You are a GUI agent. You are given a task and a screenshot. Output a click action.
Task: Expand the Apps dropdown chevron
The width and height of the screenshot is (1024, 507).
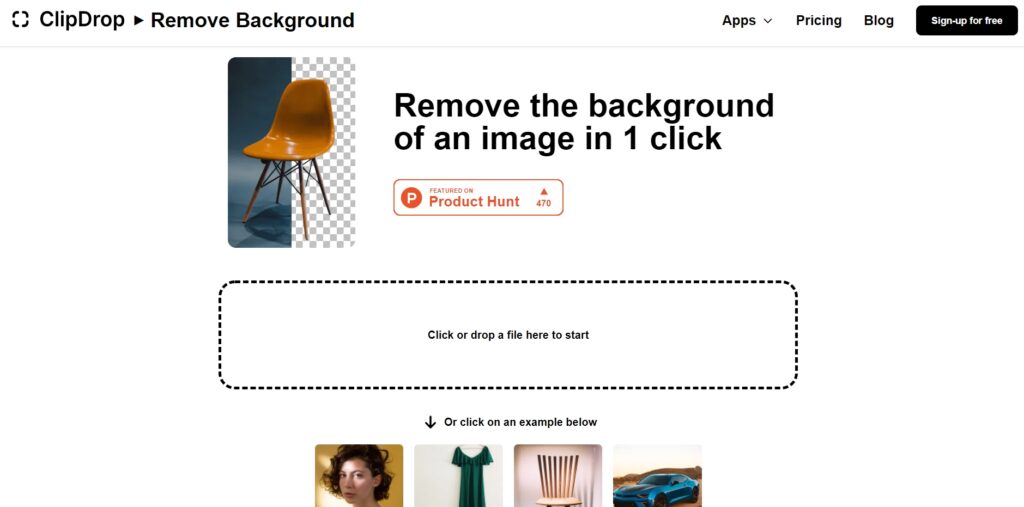pyautogui.click(x=768, y=21)
